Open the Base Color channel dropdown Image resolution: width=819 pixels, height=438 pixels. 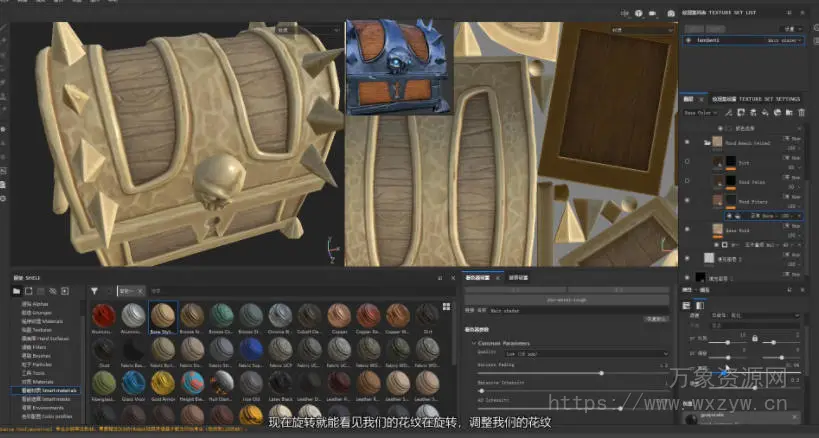click(x=698, y=113)
